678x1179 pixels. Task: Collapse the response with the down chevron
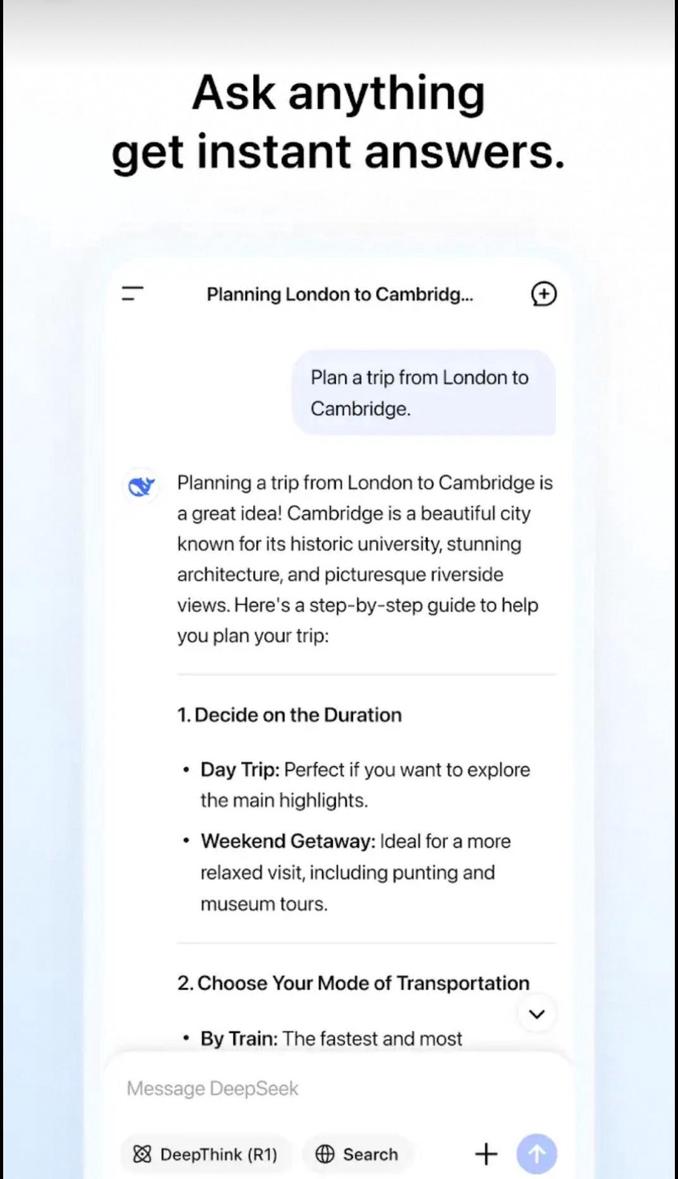pyautogui.click(x=537, y=1013)
